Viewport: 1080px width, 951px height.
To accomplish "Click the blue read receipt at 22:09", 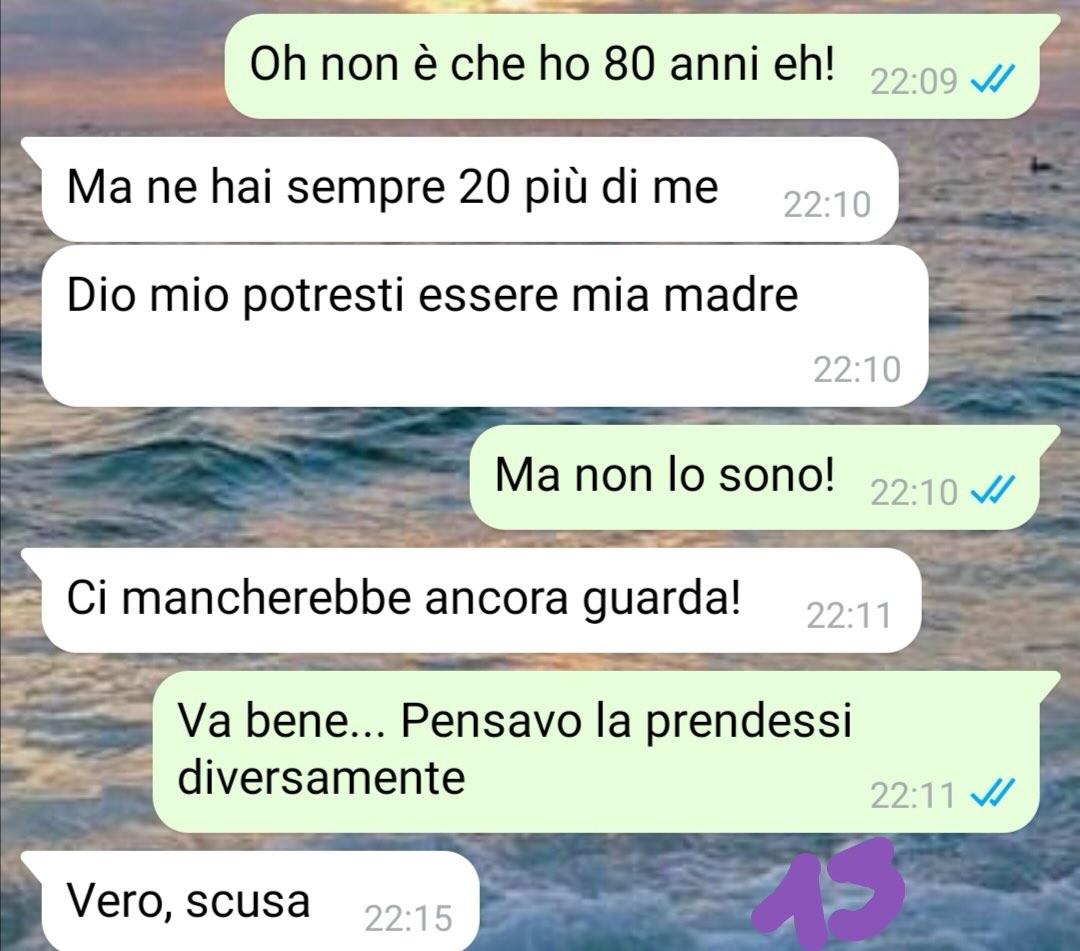I will pyautogui.click(x=992, y=80).
